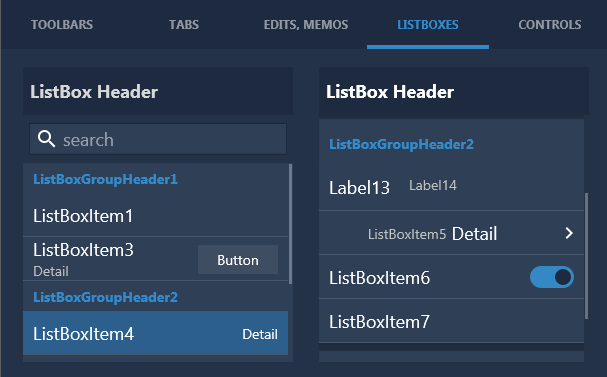The height and width of the screenshot is (377, 607).
Task: Select the highlighted ListBoxItem4 row
Action: 155,333
